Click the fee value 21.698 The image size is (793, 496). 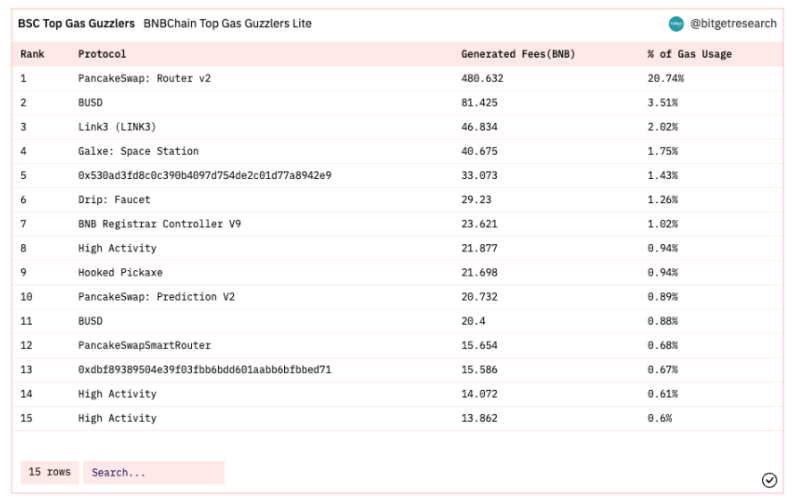click(x=479, y=273)
